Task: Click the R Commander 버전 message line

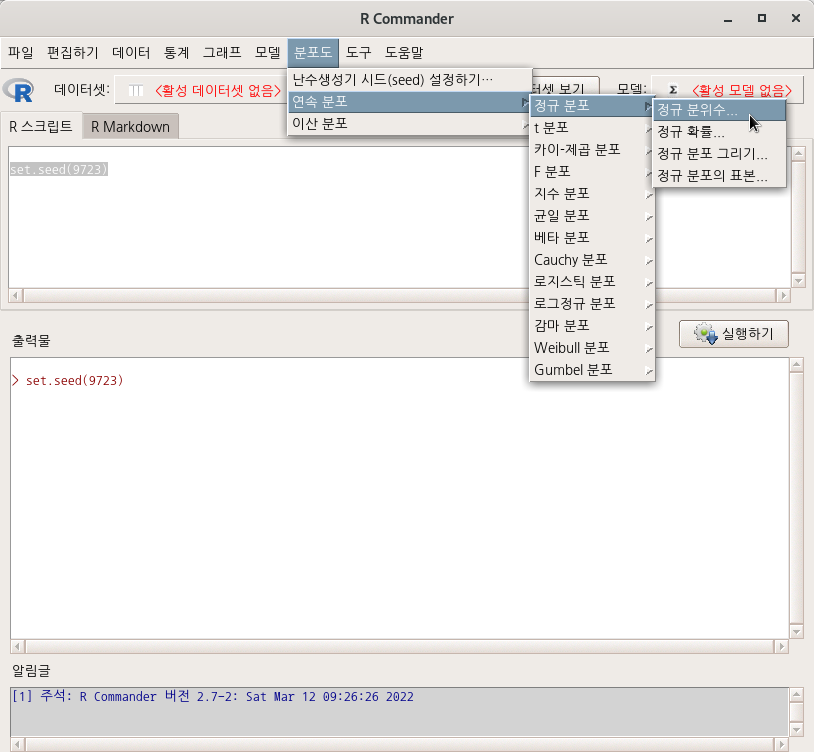Action: pos(213,696)
